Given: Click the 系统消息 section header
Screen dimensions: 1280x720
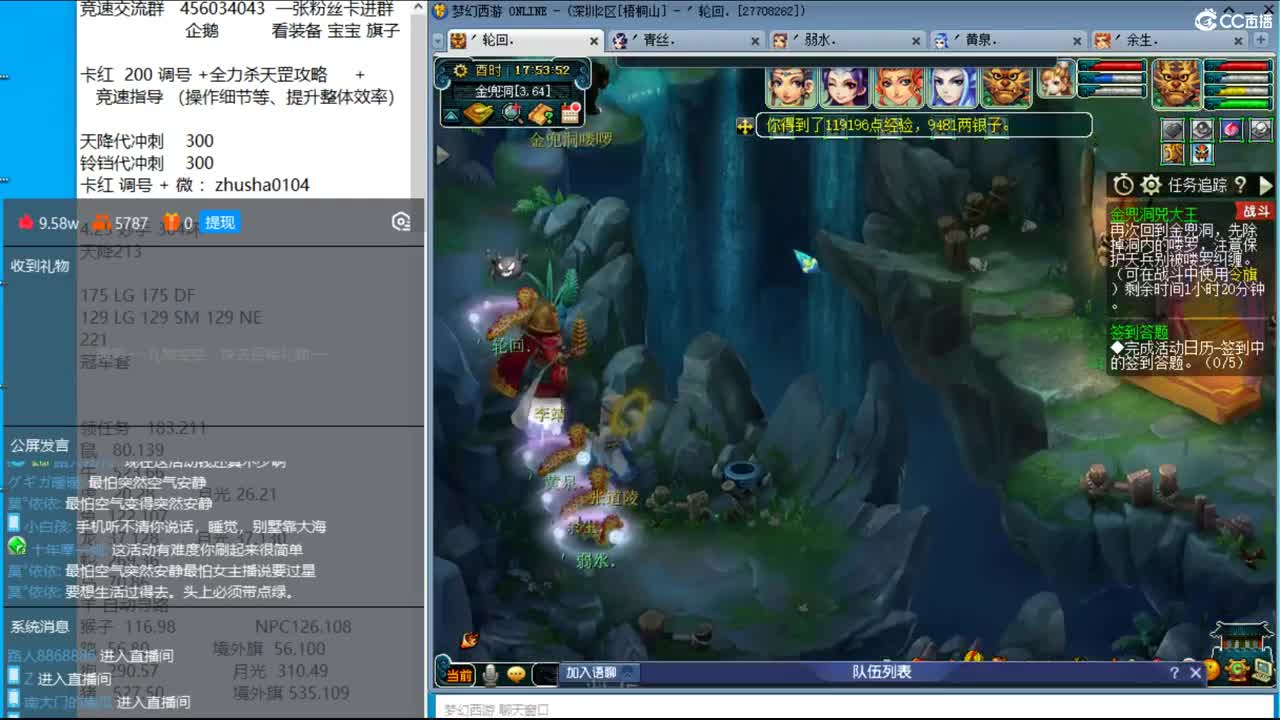Looking at the screenshot, I should pyautogui.click(x=40, y=627).
